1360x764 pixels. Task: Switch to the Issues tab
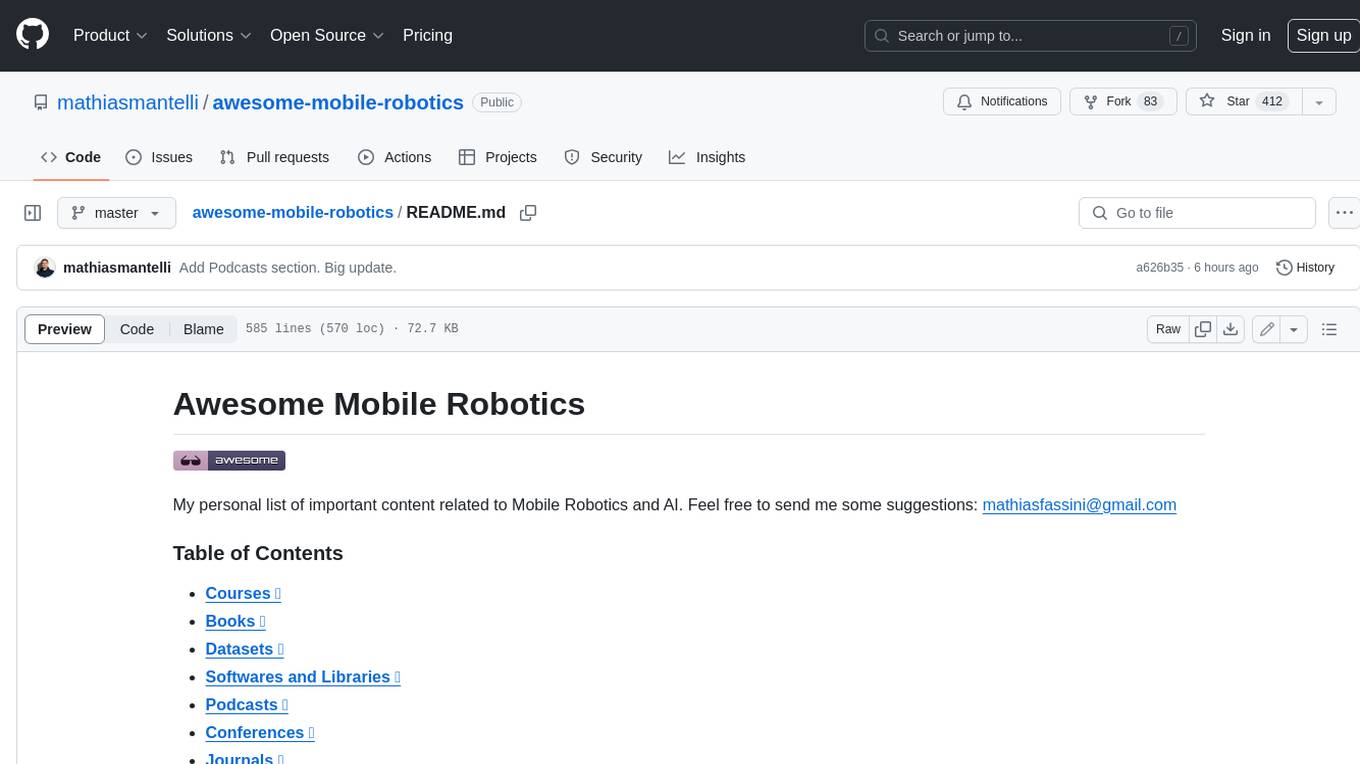coord(159,157)
